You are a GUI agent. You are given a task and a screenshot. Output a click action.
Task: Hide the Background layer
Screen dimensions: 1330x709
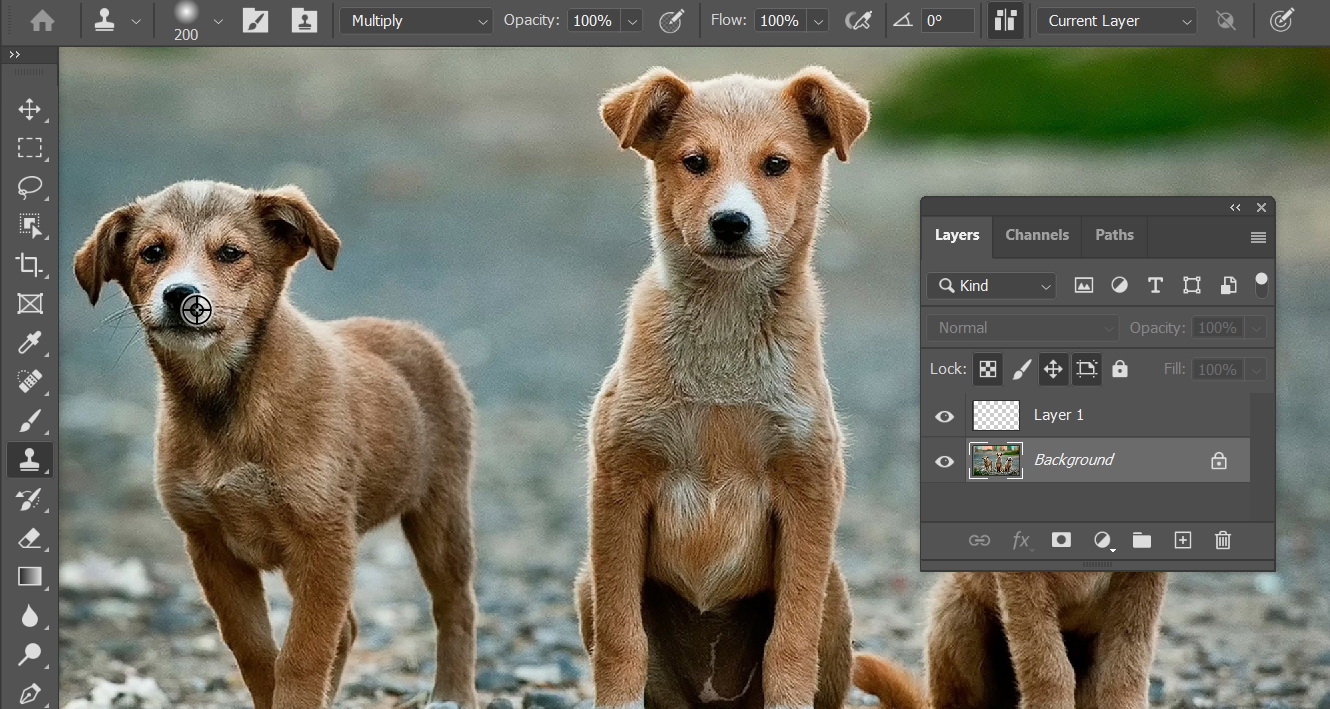pos(944,461)
